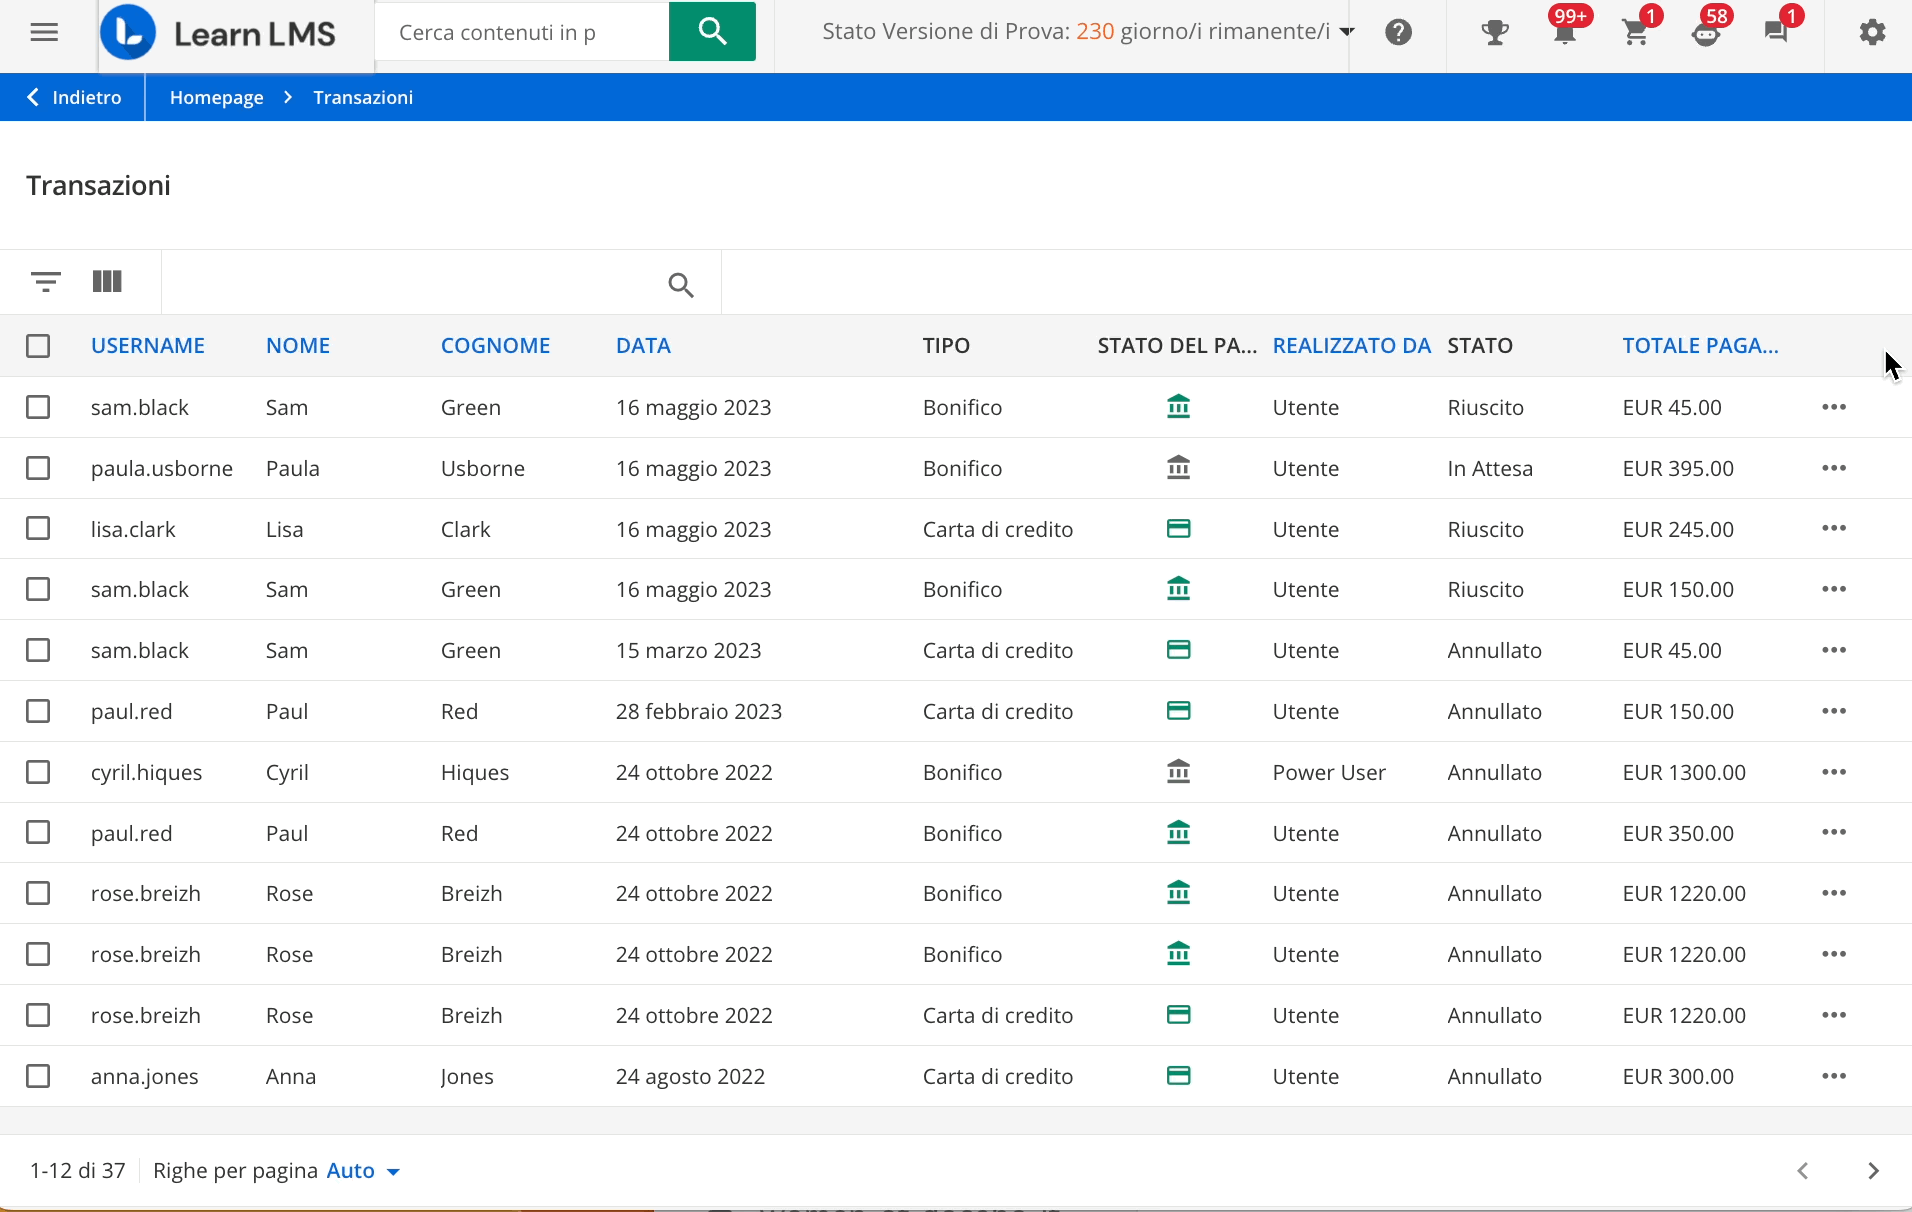The width and height of the screenshot is (1912, 1212).
Task: Expand trial version status dropdown arrow
Action: point(1347,32)
